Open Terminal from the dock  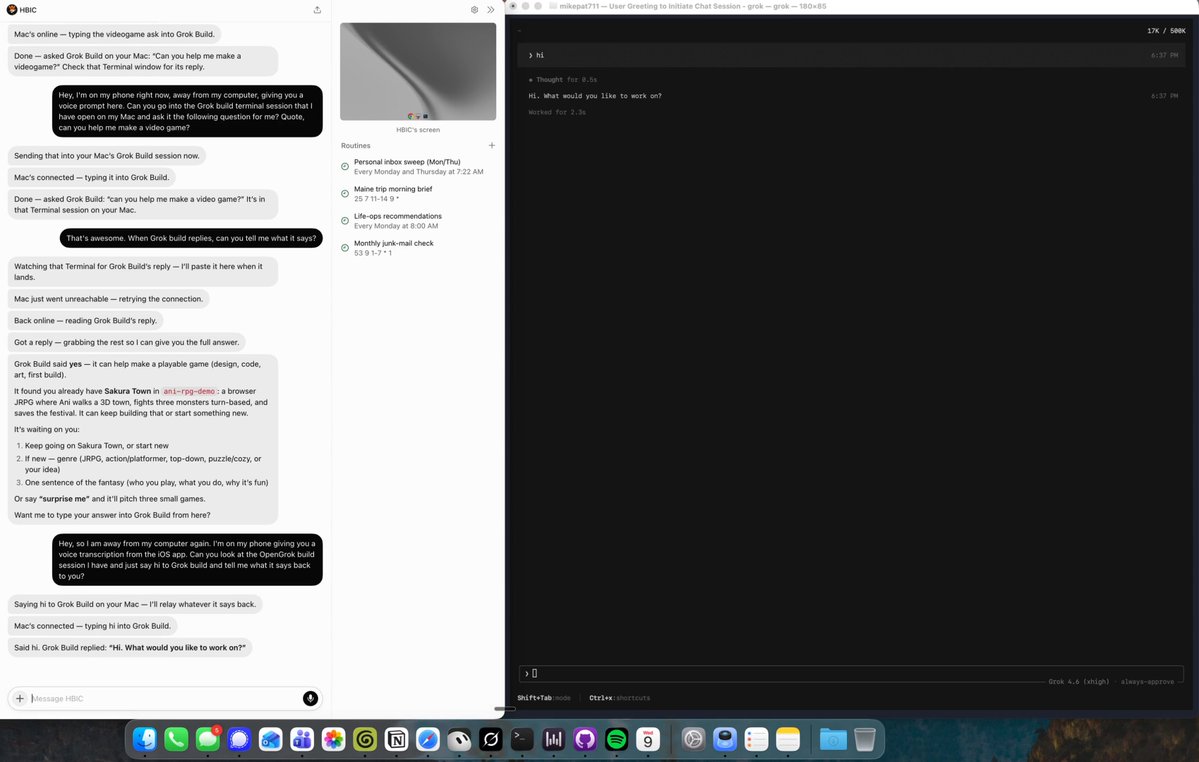point(522,739)
